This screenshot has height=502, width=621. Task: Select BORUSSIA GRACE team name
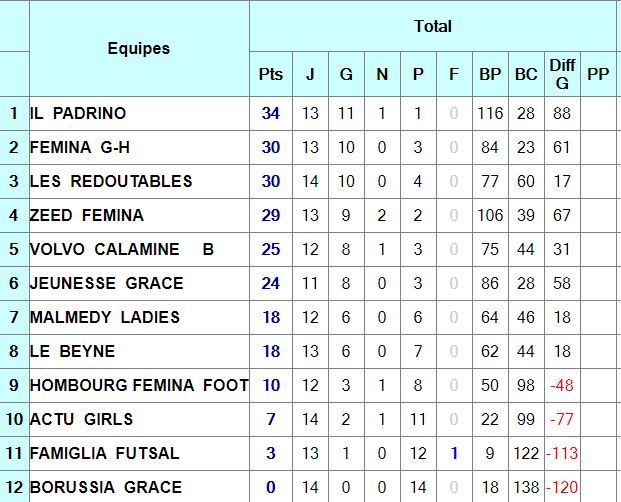pos(106,487)
